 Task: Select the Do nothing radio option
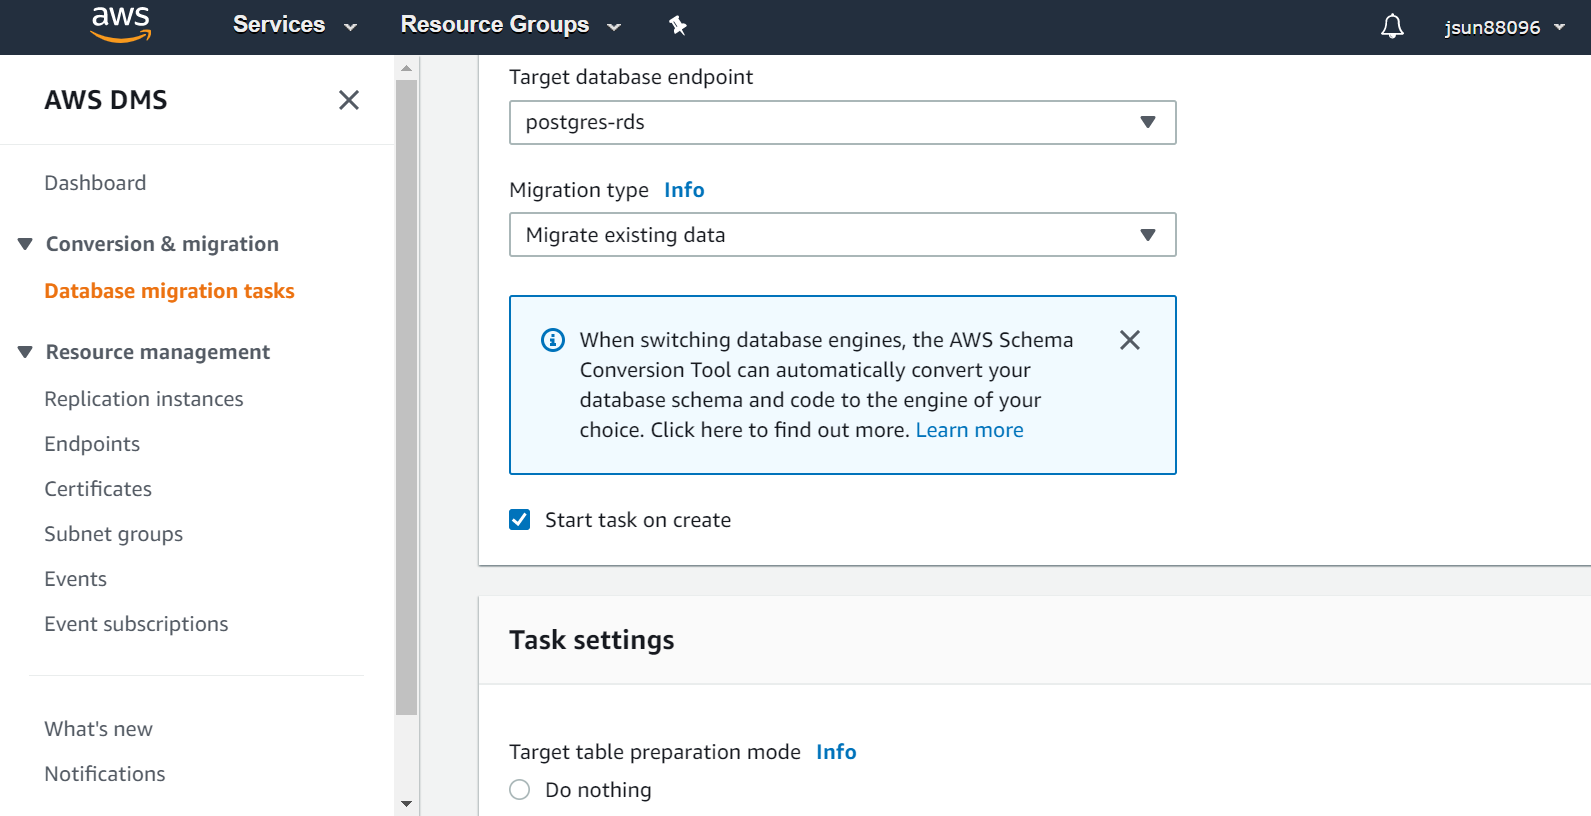pos(520,790)
